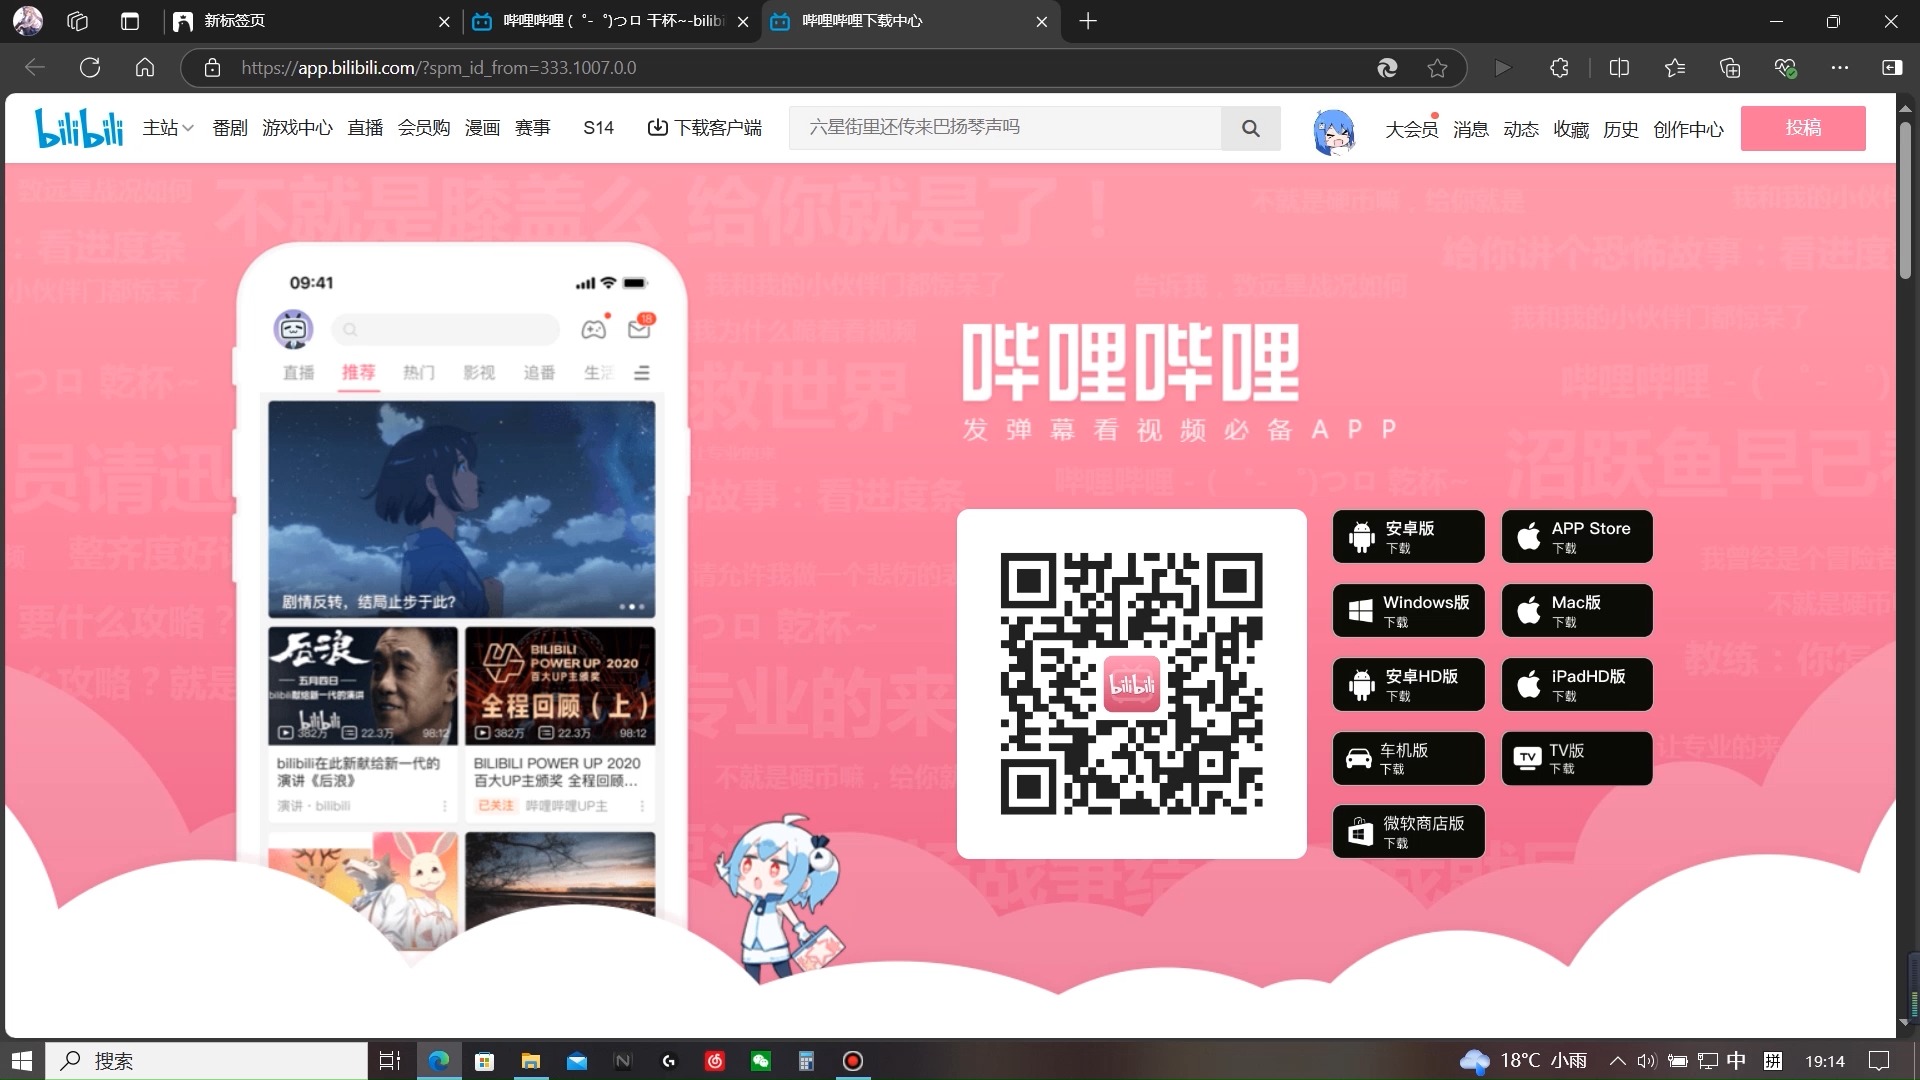Click the Bilibili home logo icon

[x=80, y=127]
